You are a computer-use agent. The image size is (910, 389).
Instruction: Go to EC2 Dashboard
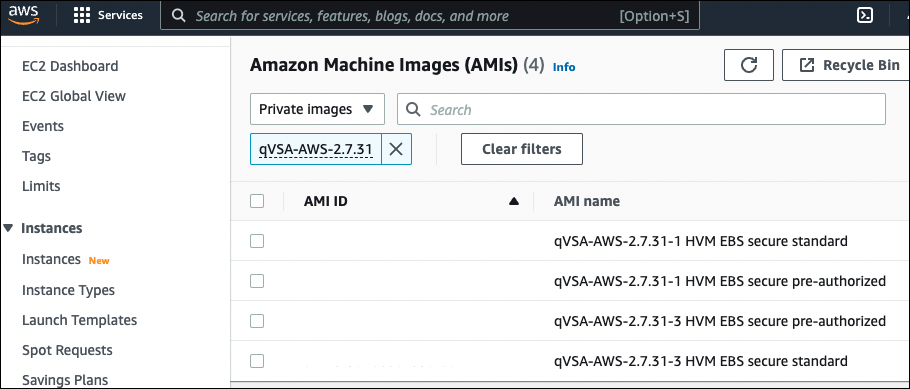[x=70, y=66]
